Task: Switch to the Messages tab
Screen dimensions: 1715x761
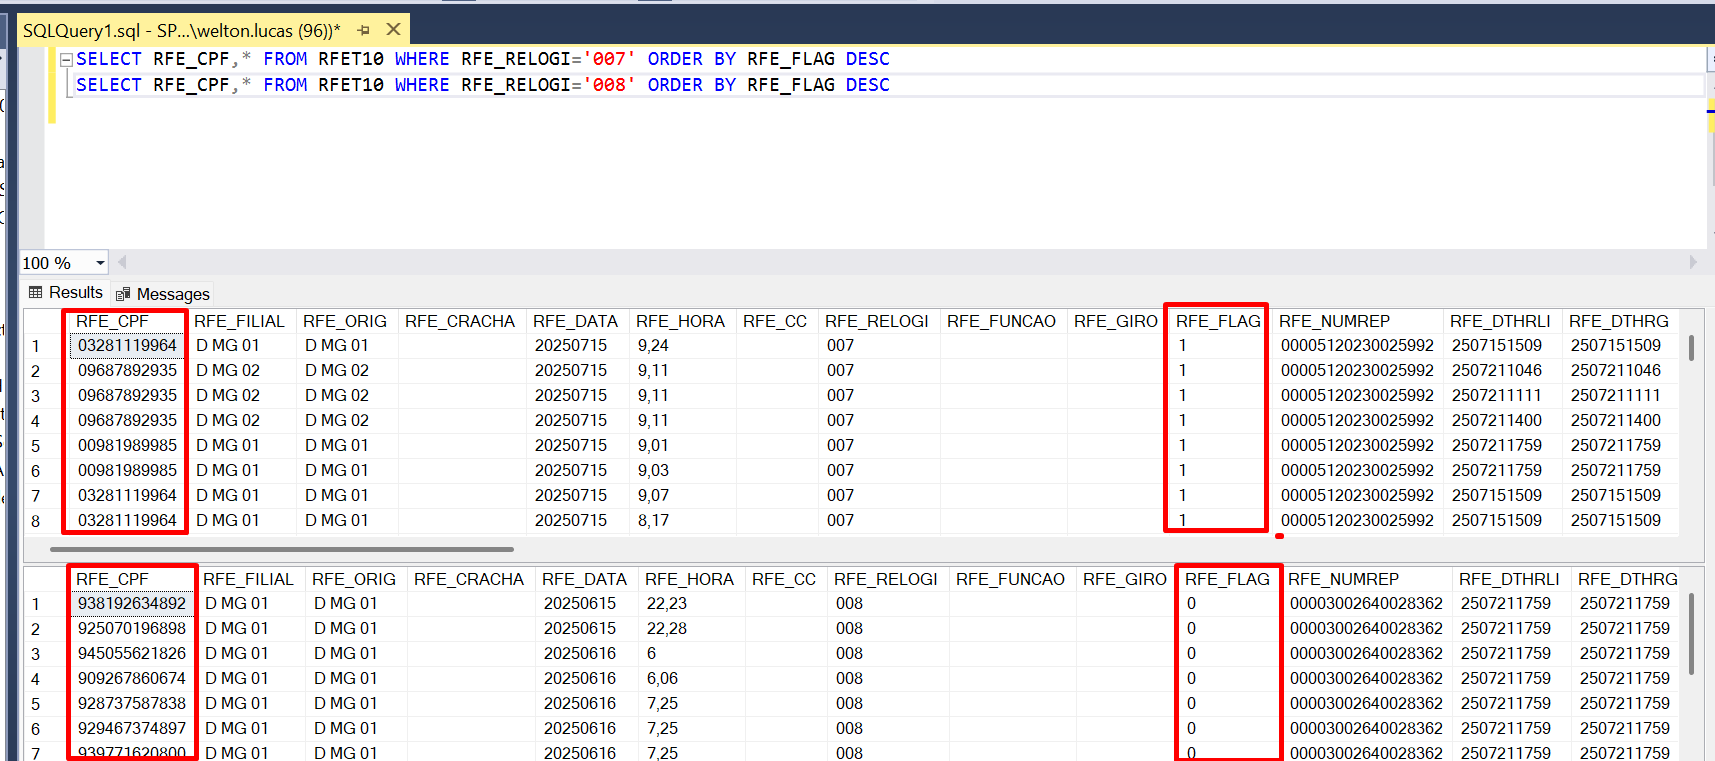Action: click(163, 294)
